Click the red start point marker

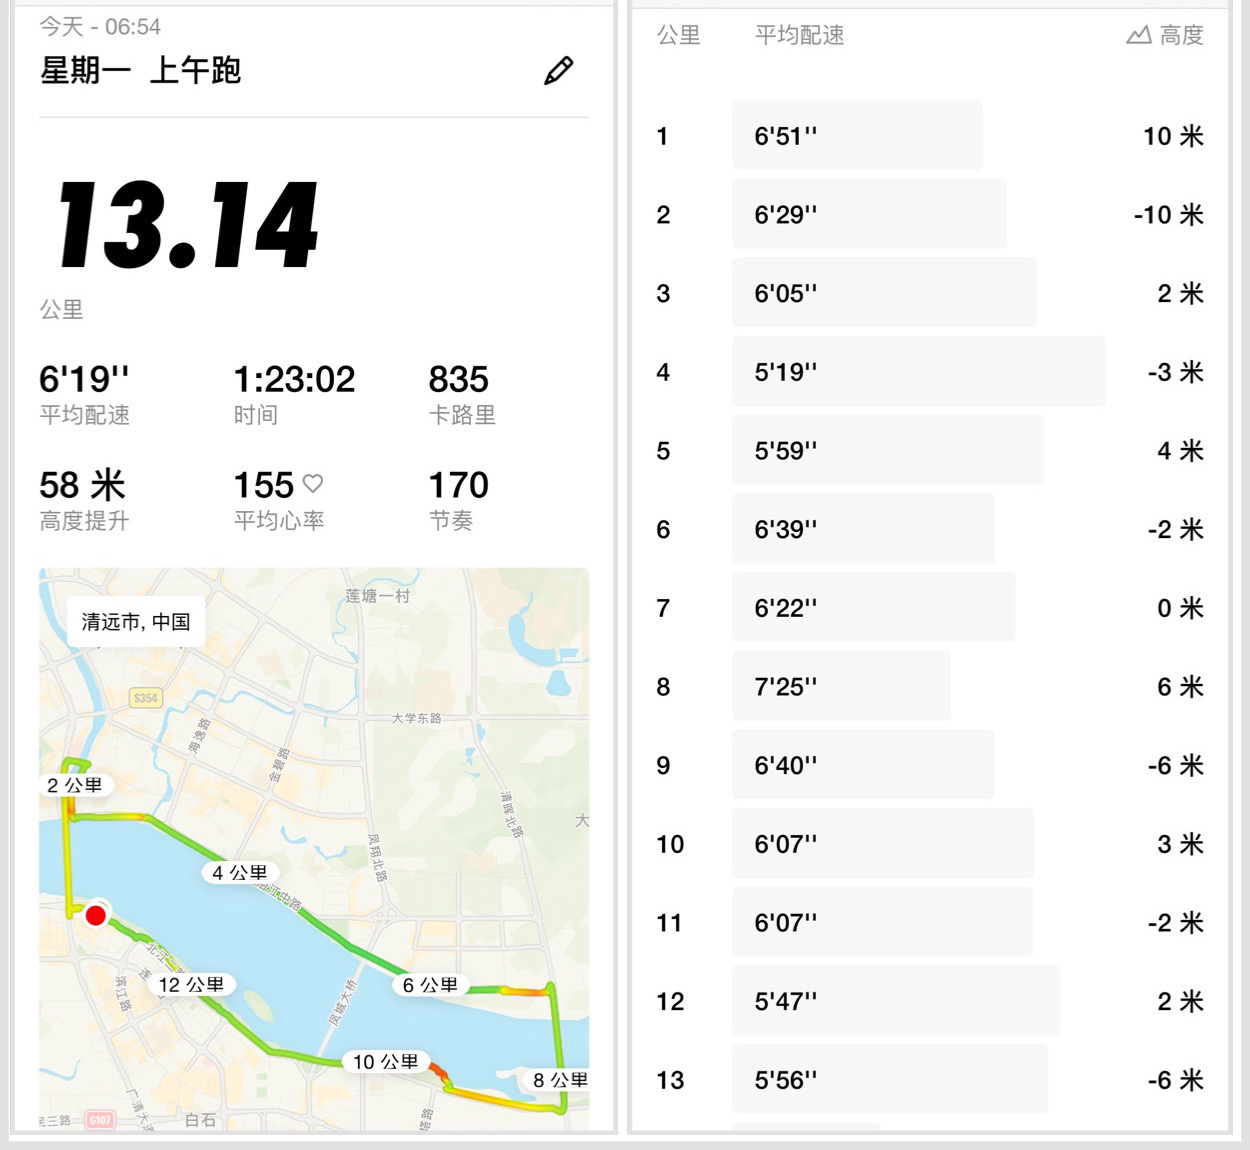[x=96, y=915]
